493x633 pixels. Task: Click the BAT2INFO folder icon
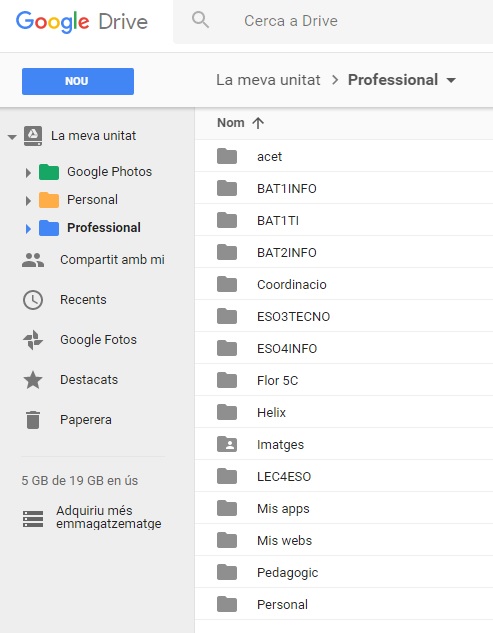pos(227,252)
